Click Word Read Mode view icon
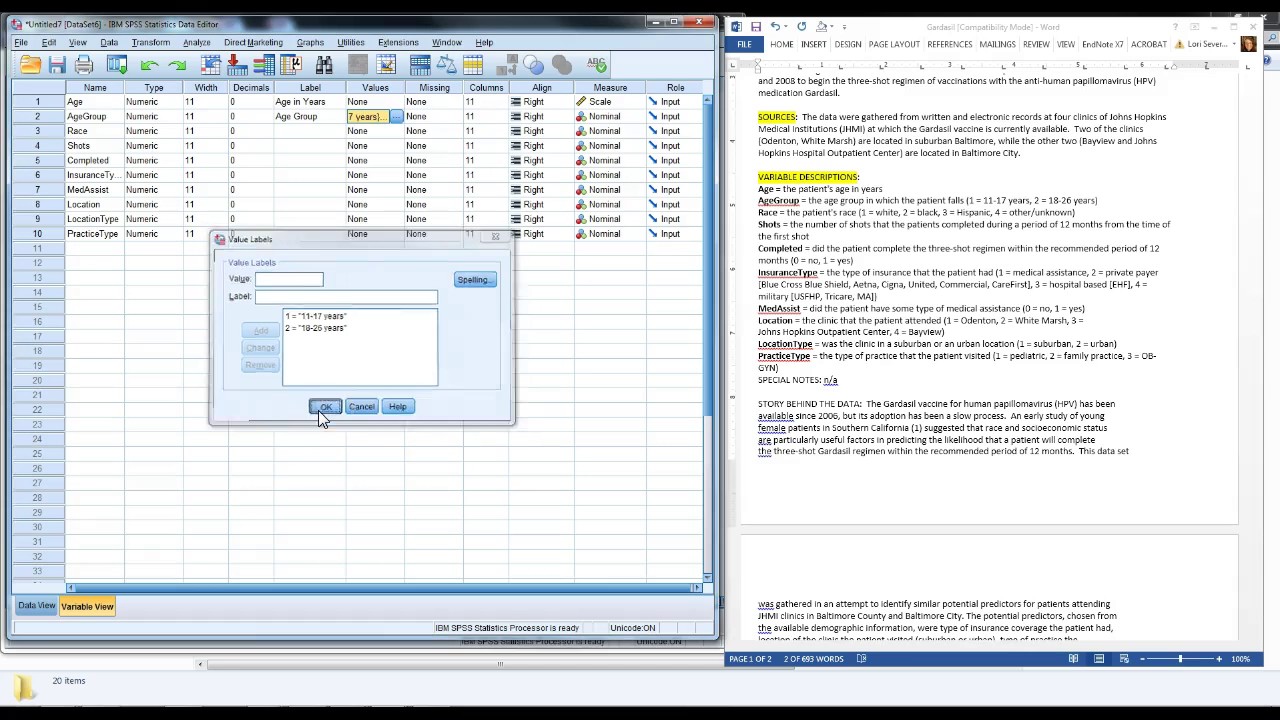 (x=1073, y=659)
